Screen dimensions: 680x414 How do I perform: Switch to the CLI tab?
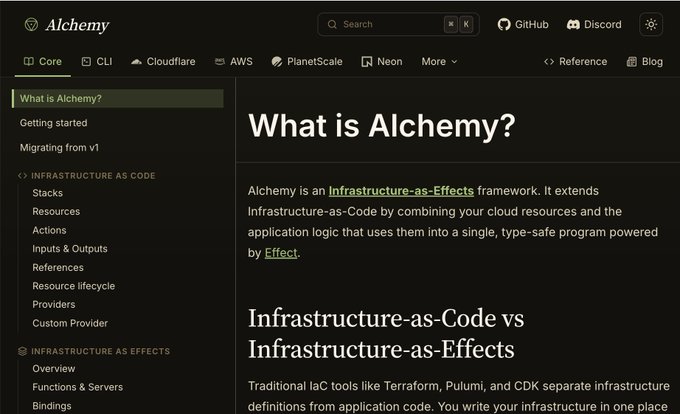pos(97,62)
